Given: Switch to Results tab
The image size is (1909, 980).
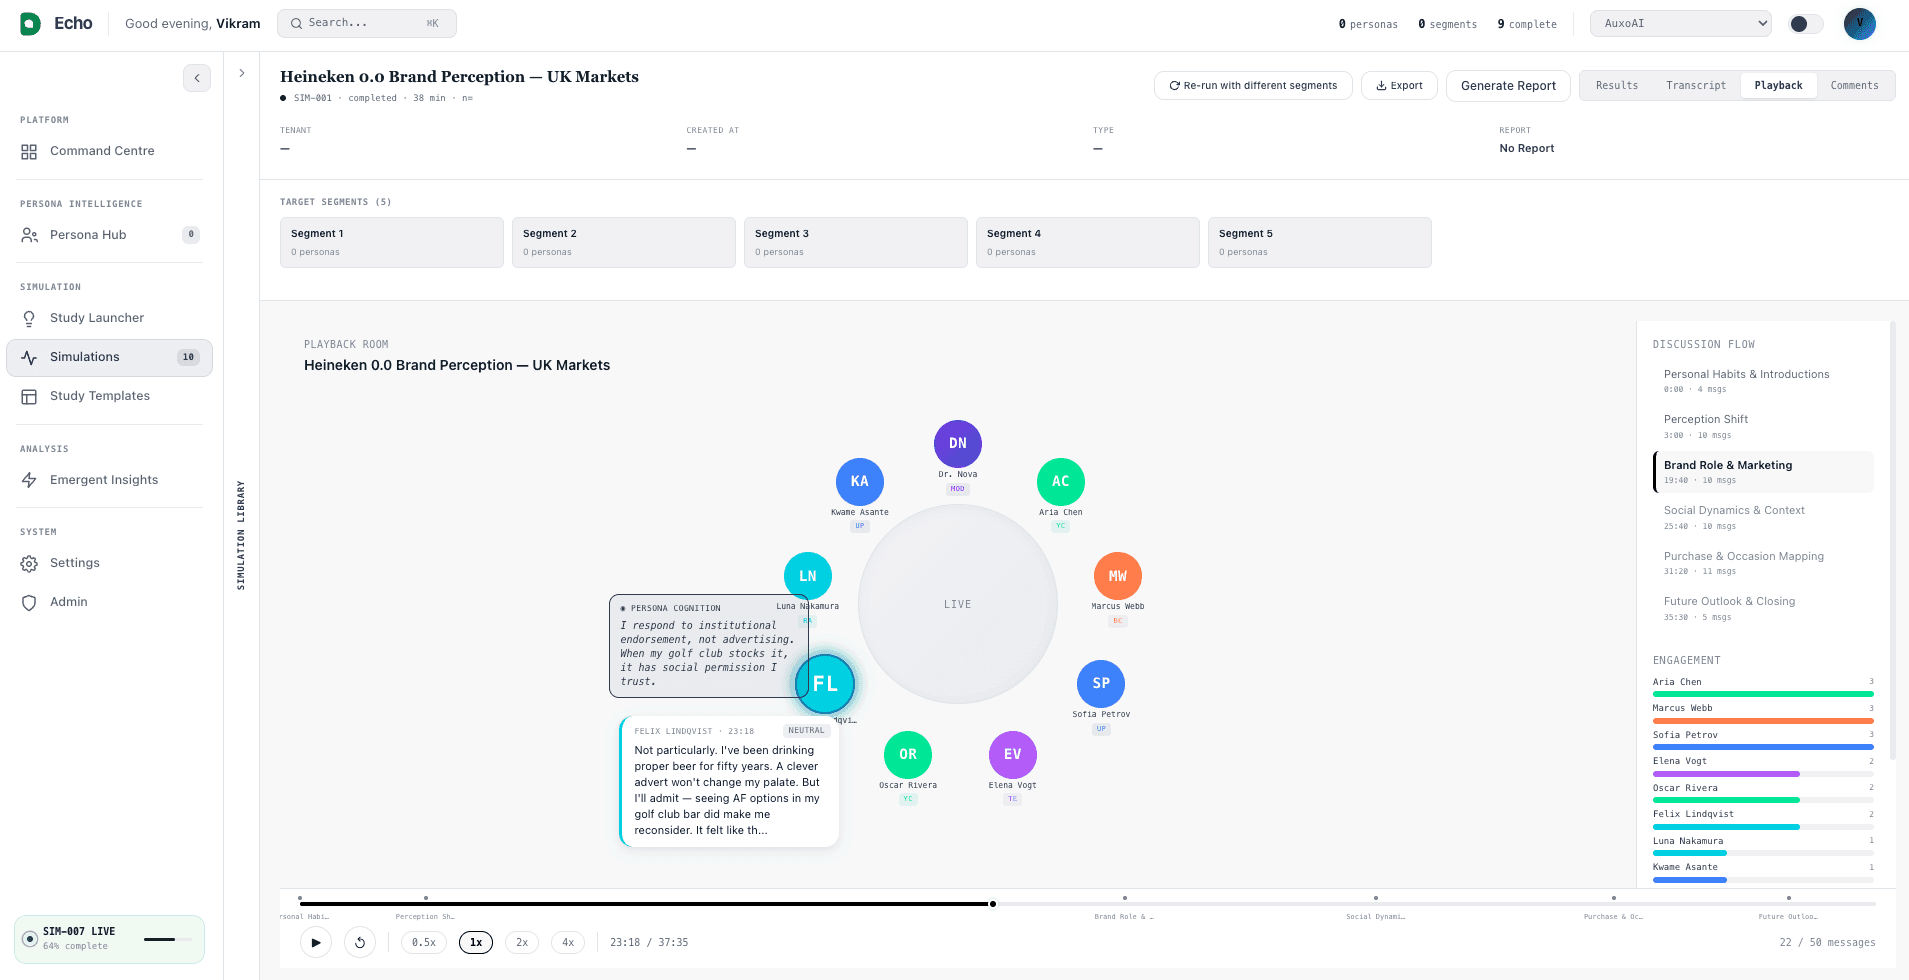Looking at the screenshot, I should (1616, 86).
